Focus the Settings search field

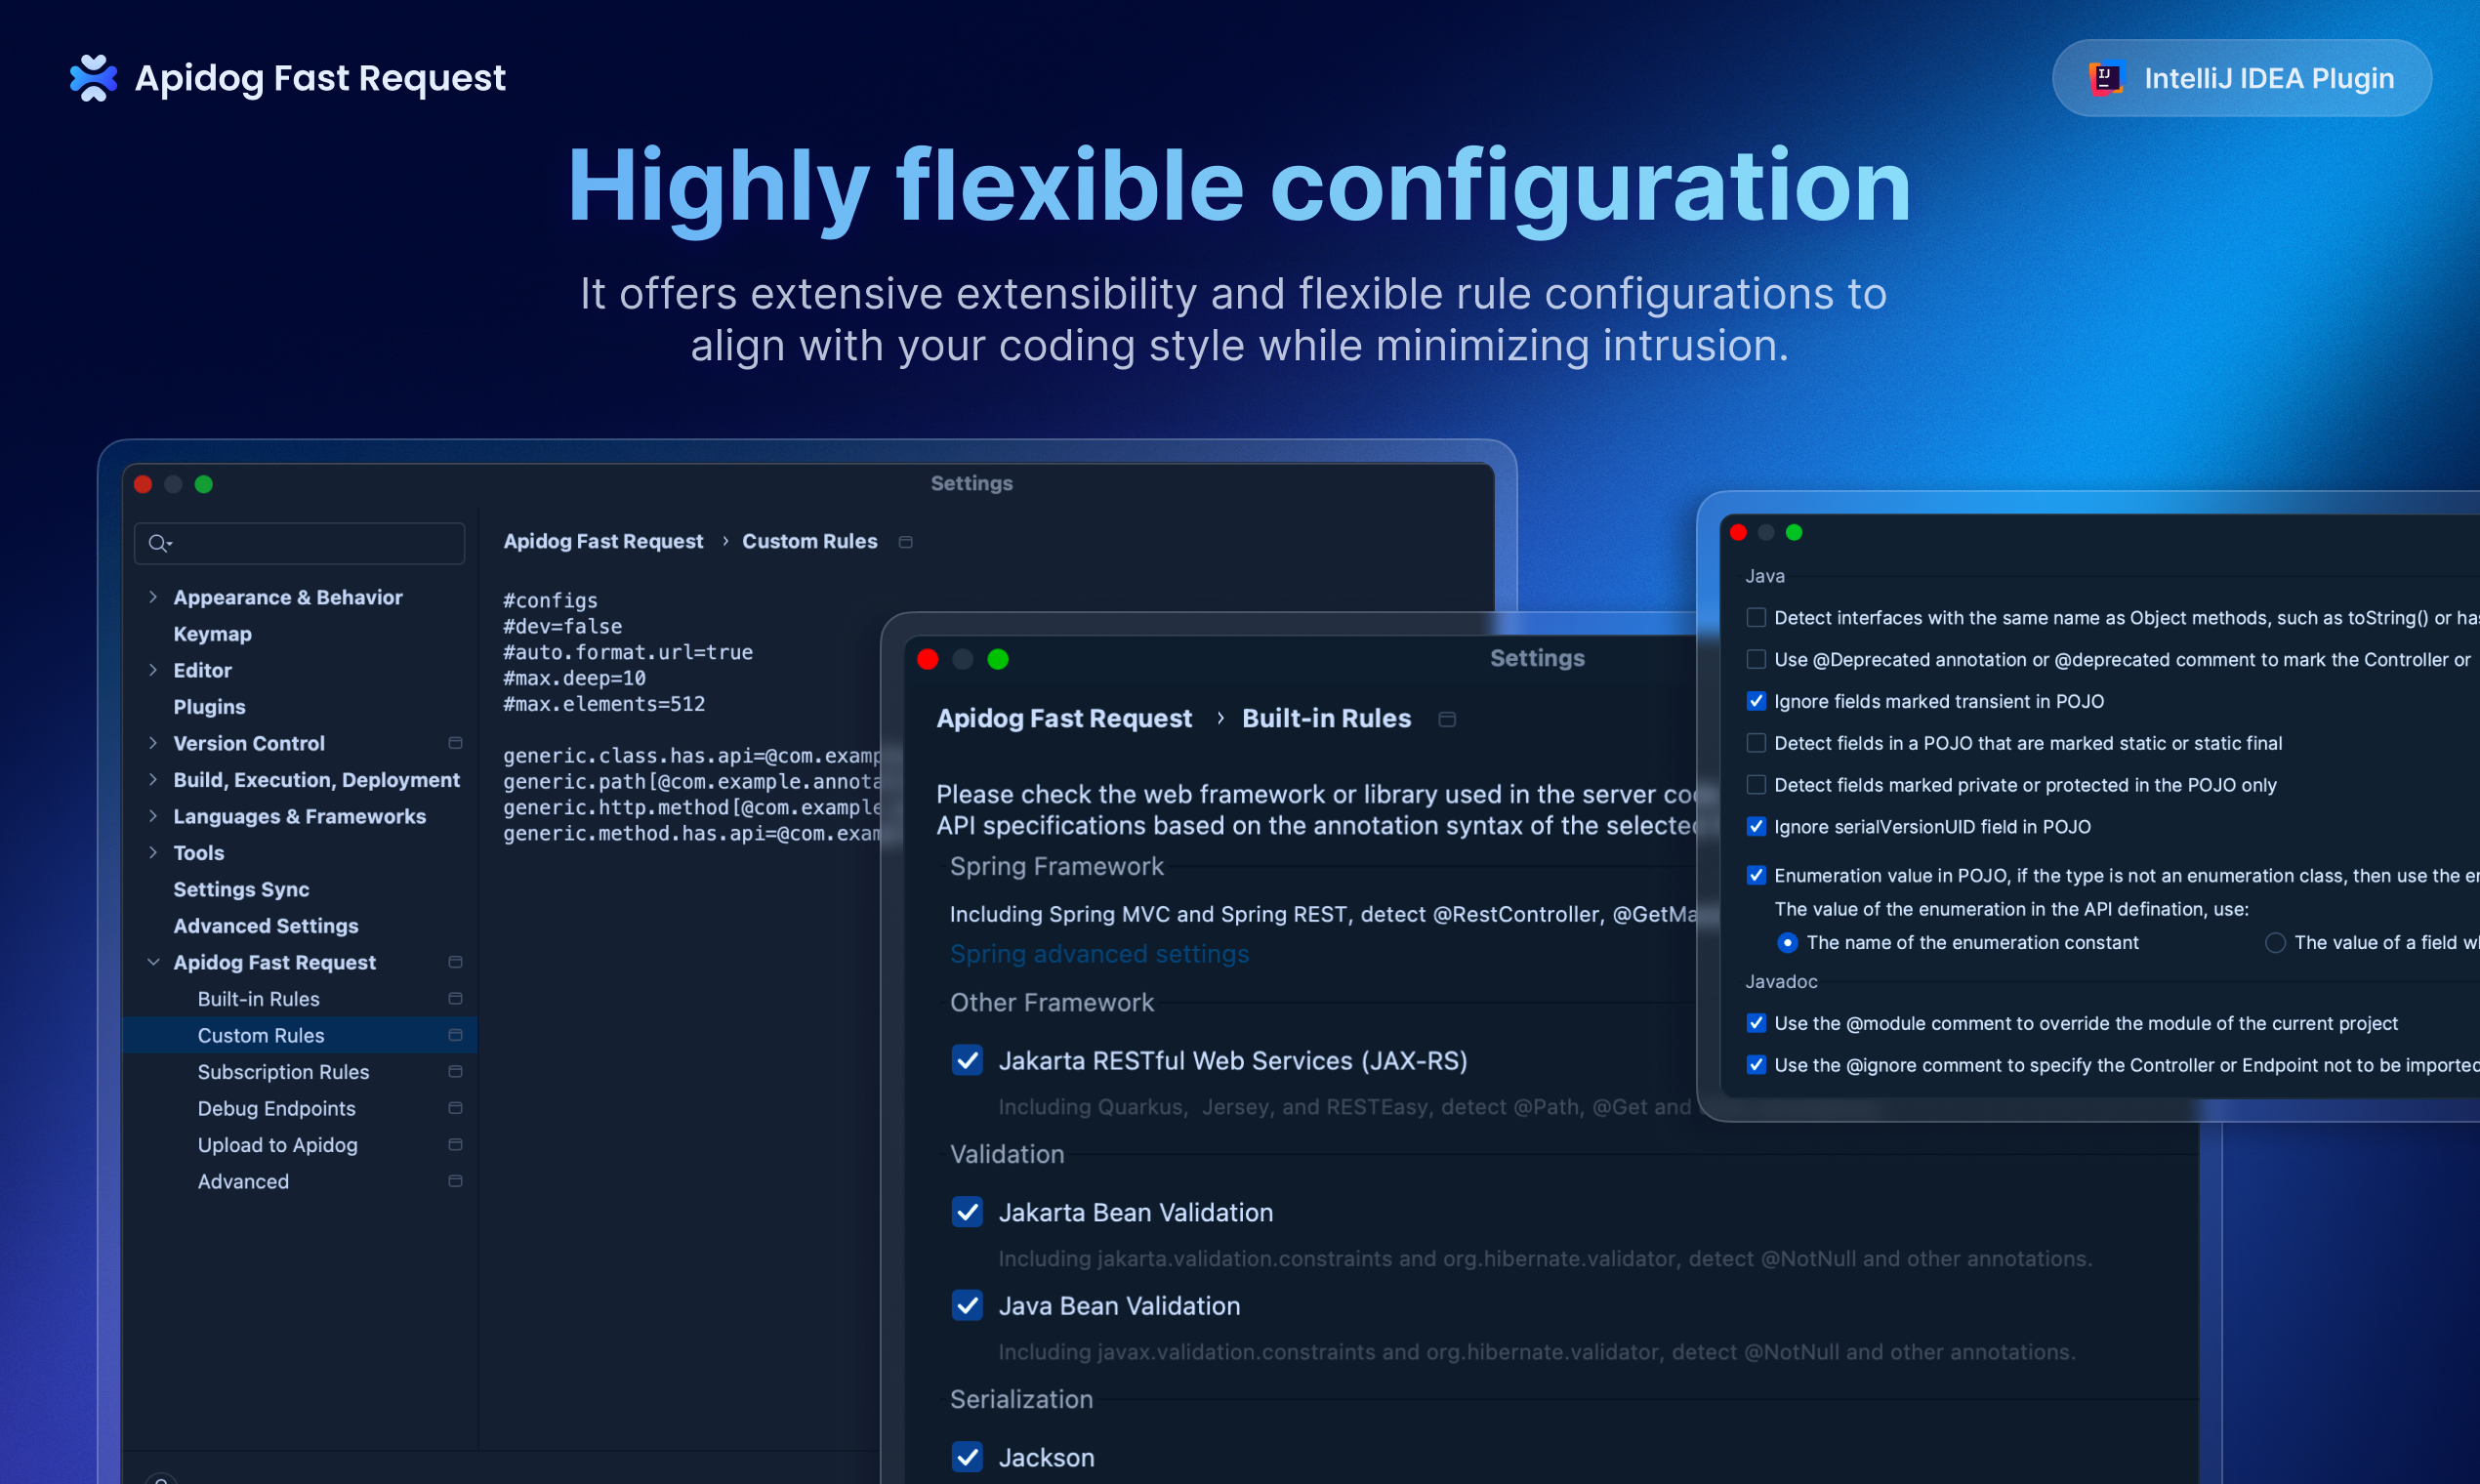click(299, 543)
